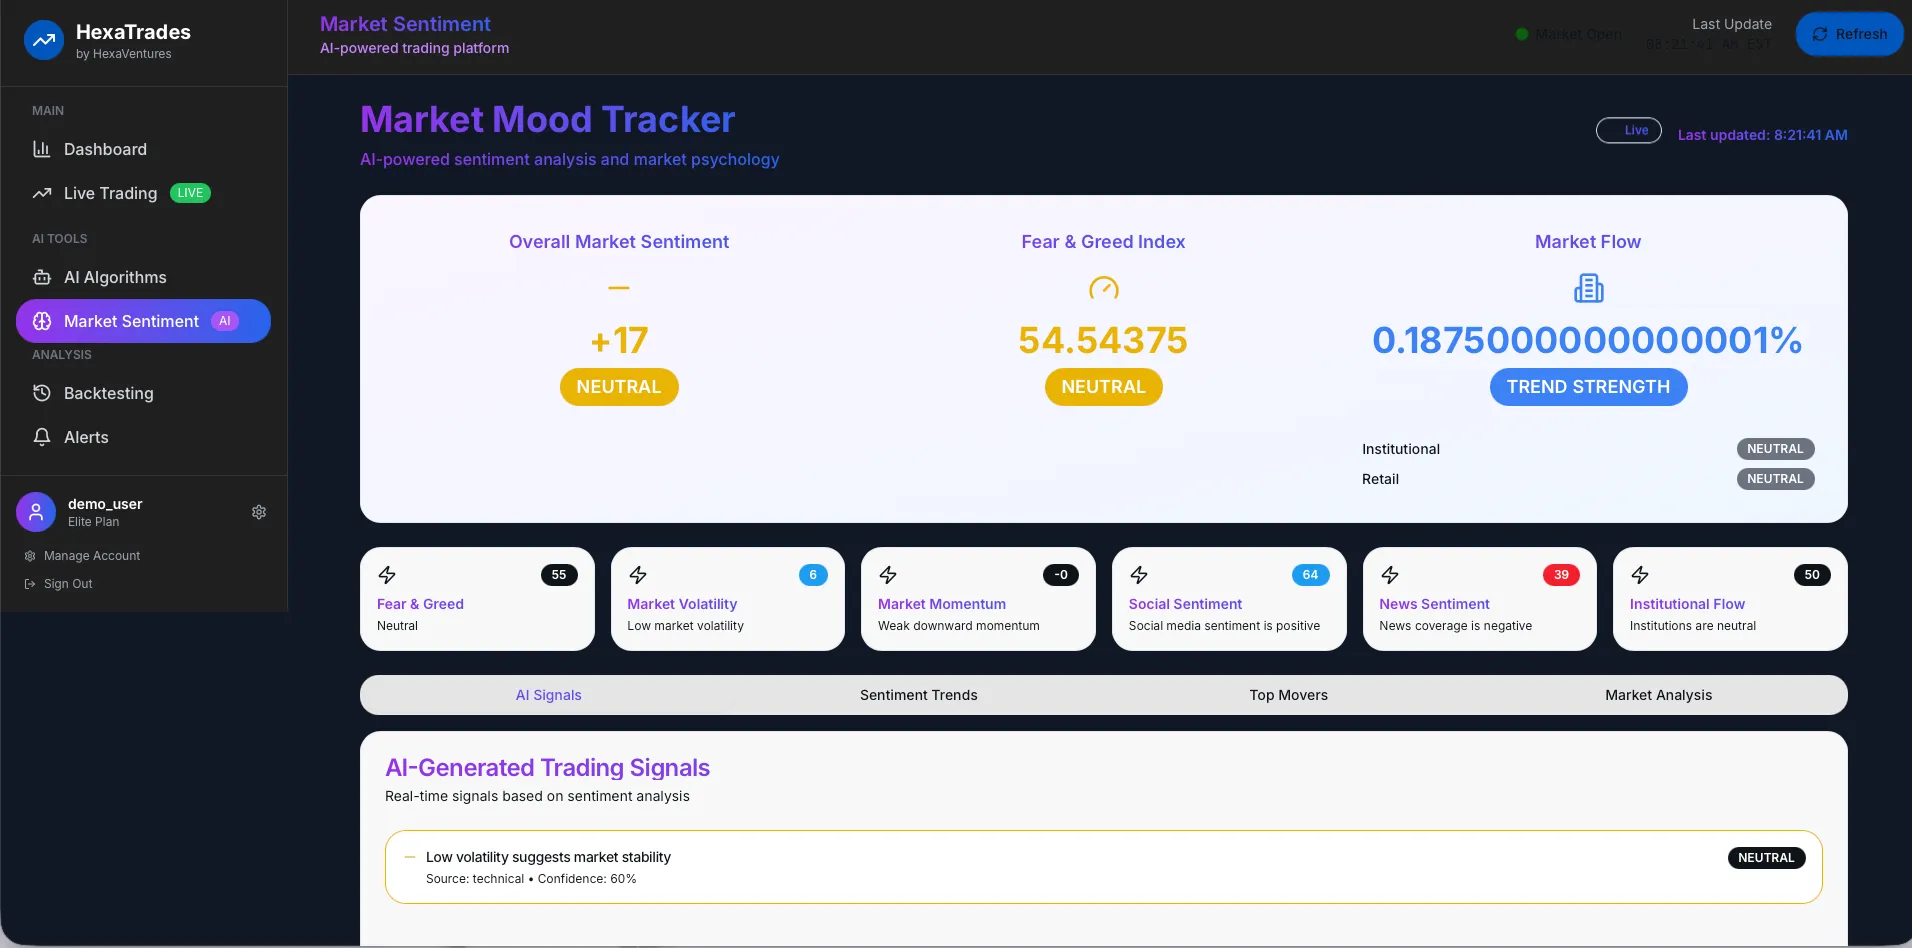
Task: Select the News Sentiment card
Action: [x=1479, y=599]
